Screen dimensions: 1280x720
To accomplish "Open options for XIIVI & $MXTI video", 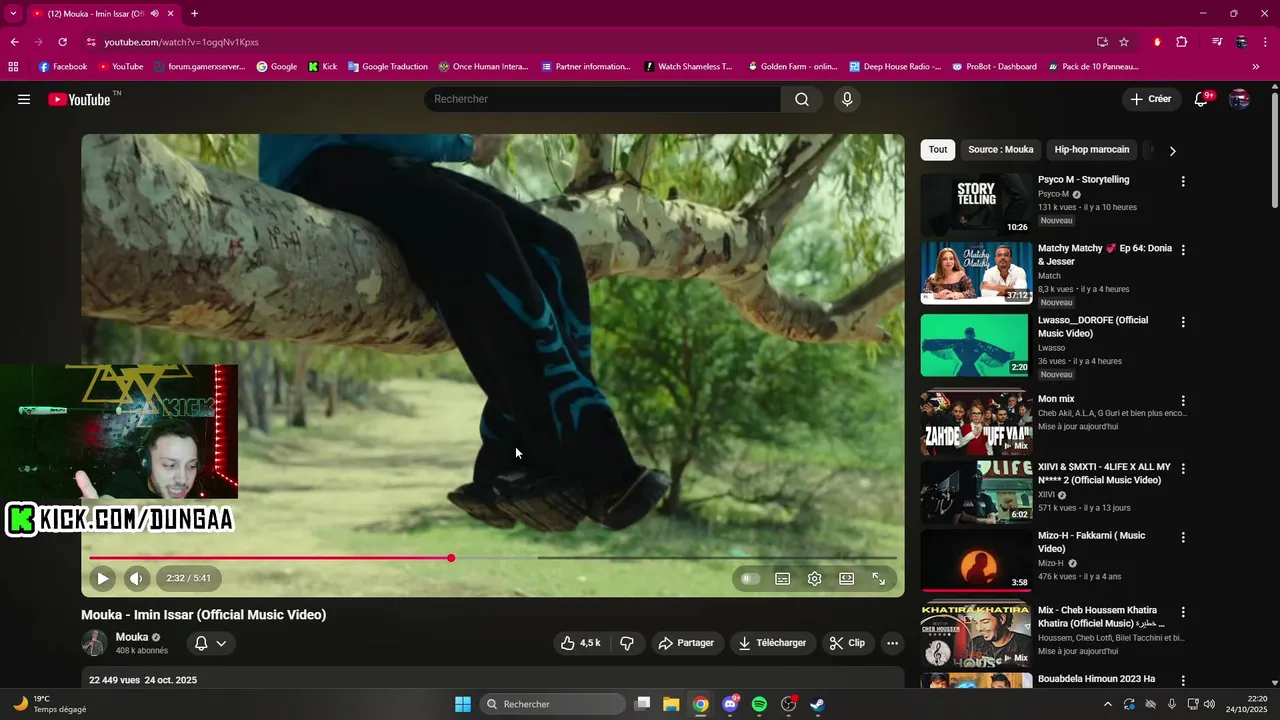I will (1183, 469).
